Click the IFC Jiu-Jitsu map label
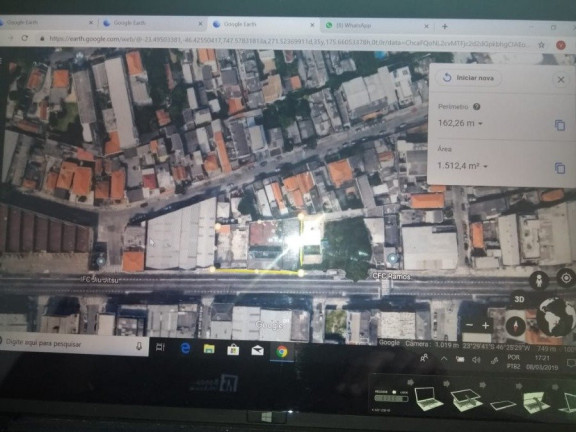The width and height of the screenshot is (576, 432). (x=100, y=280)
